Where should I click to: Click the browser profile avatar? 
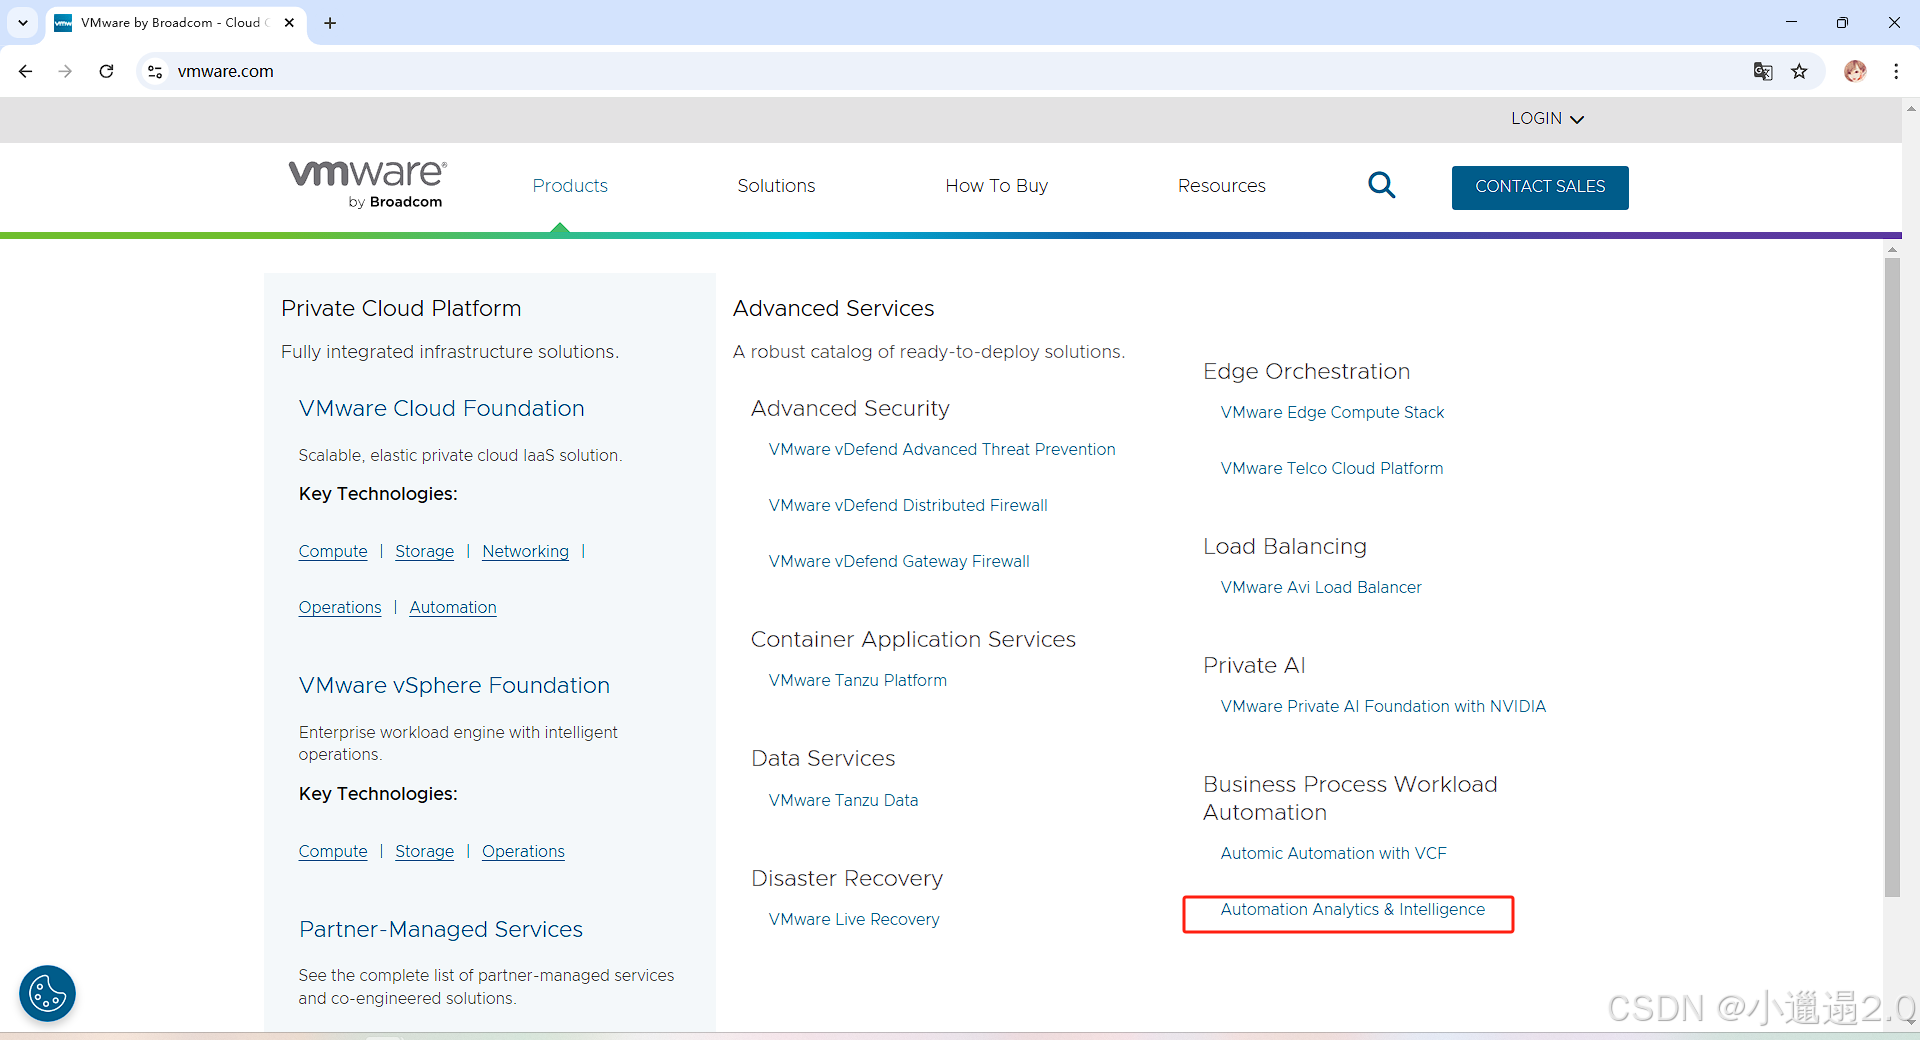[1855, 71]
